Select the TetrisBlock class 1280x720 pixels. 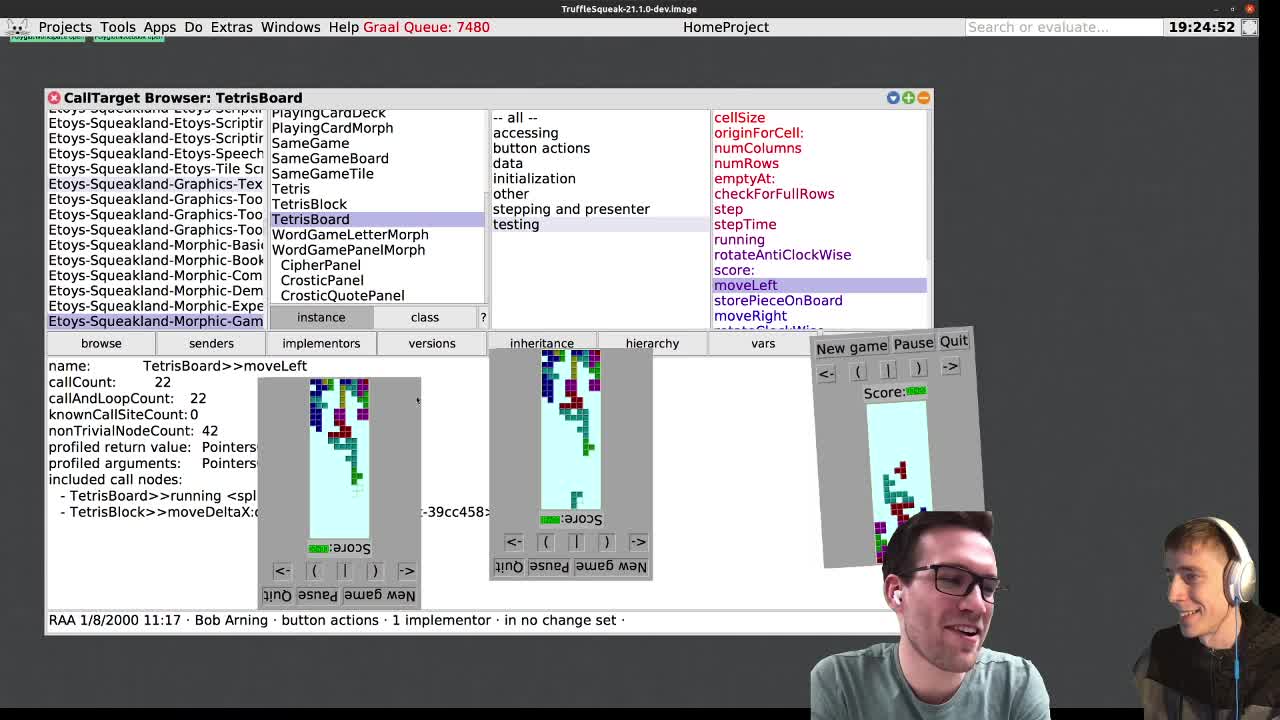click(x=309, y=204)
